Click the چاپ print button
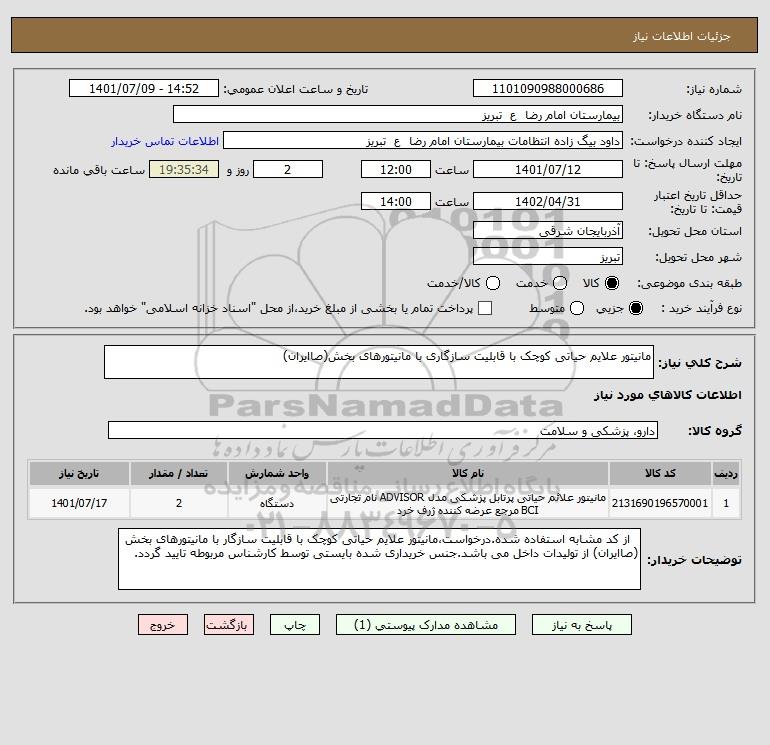 coord(295,625)
